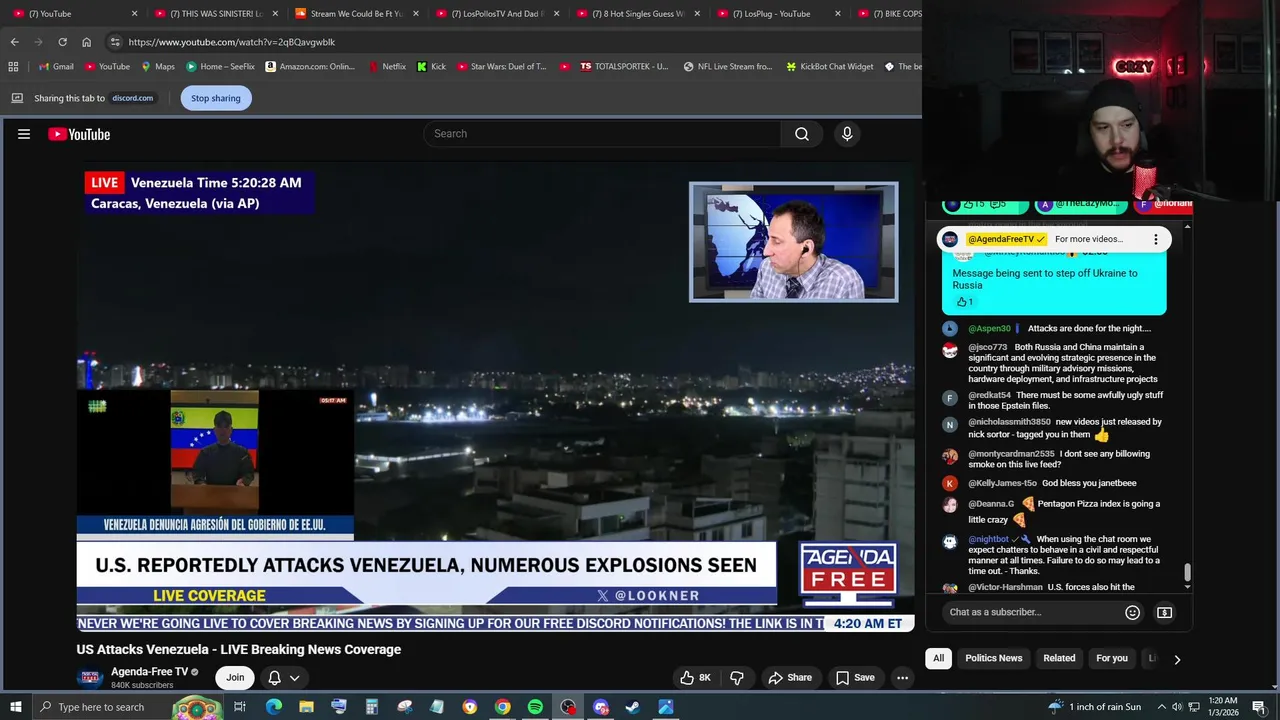
Task: Save the video with the Save button
Action: [x=855, y=677]
